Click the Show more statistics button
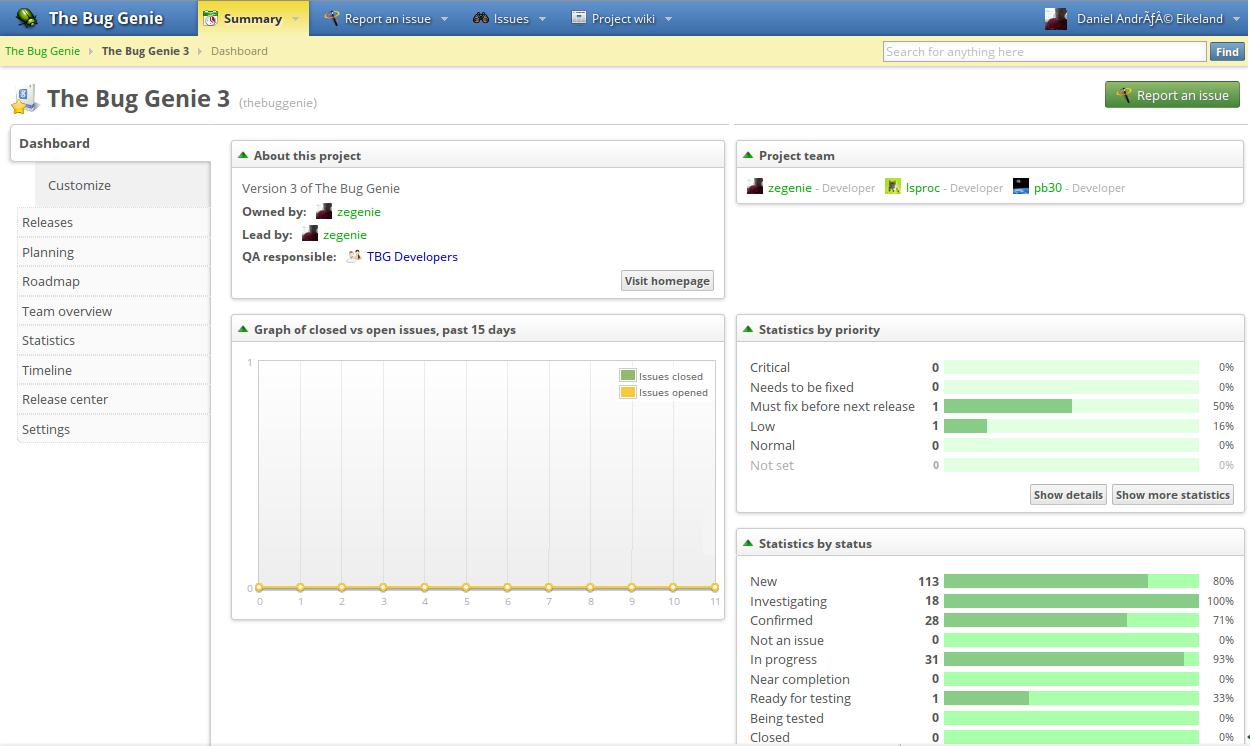This screenshot has width=1250, height=746. (x=1173, y=495)
